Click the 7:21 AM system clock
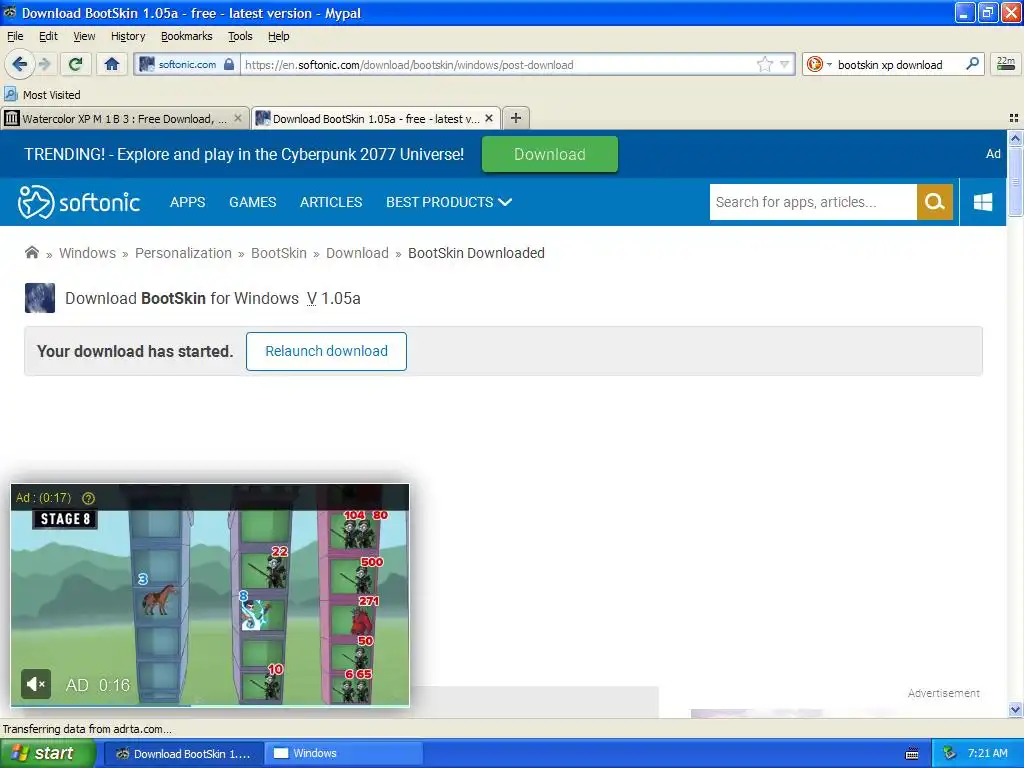This screenshot has width=1024, height=768. tap(987, 754)
